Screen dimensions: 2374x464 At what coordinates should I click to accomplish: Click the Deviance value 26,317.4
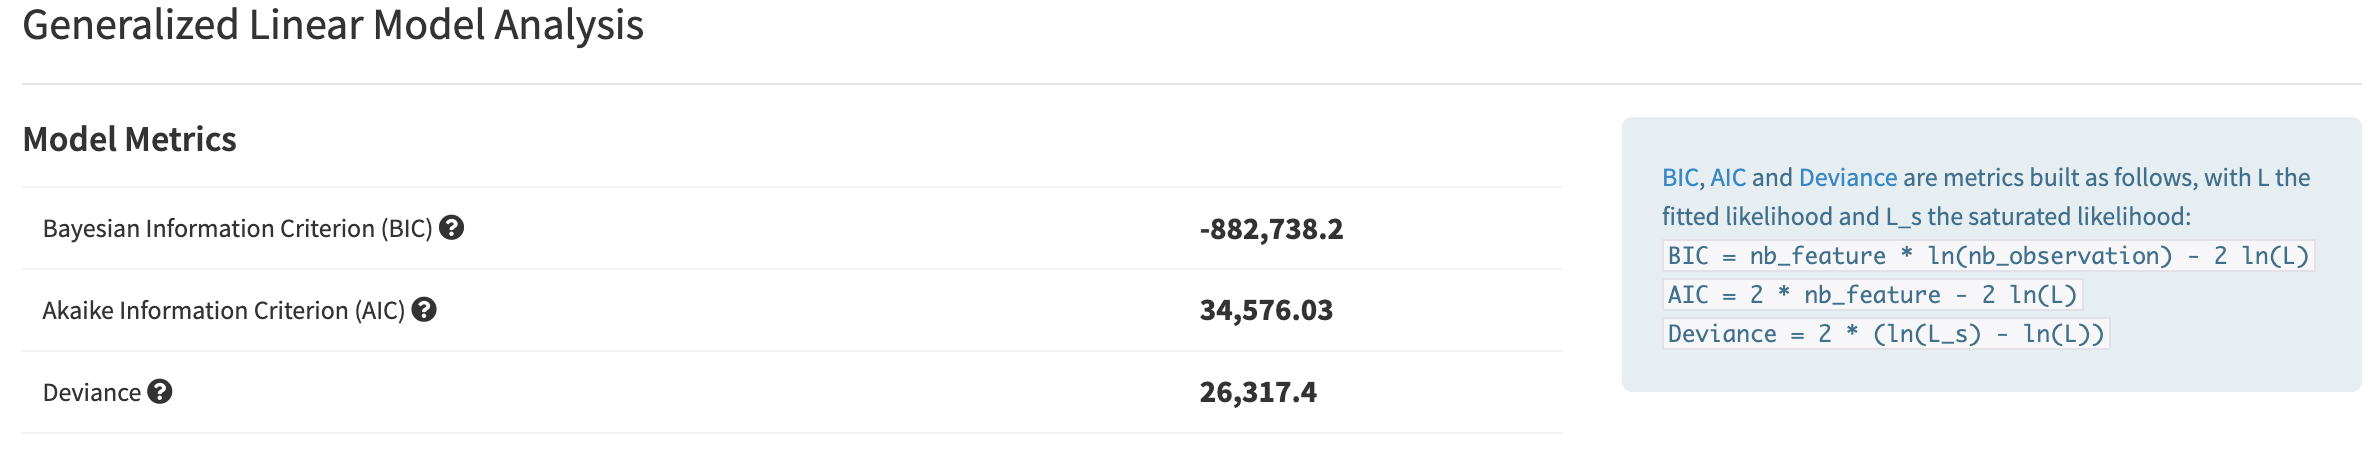(x=1258, y=392)
